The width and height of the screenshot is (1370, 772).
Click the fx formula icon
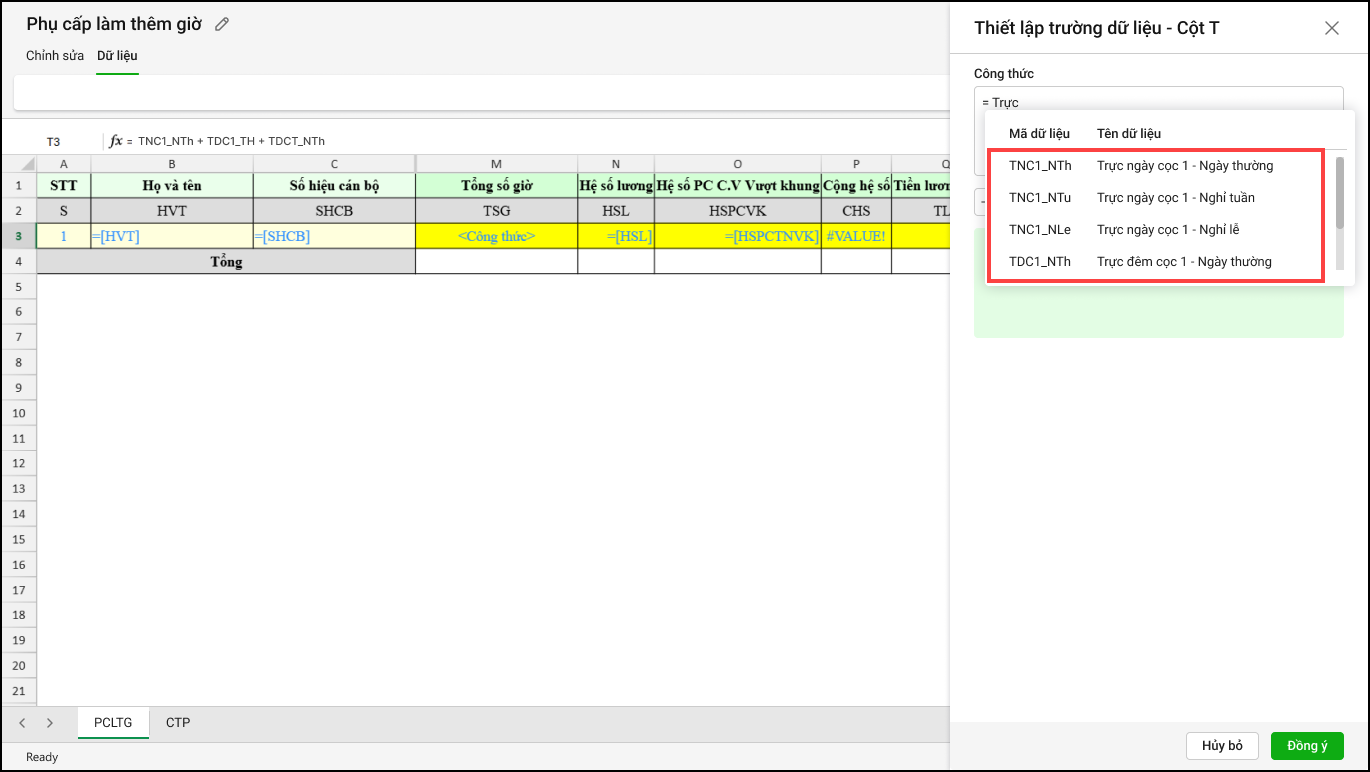(x=116, y=141)
